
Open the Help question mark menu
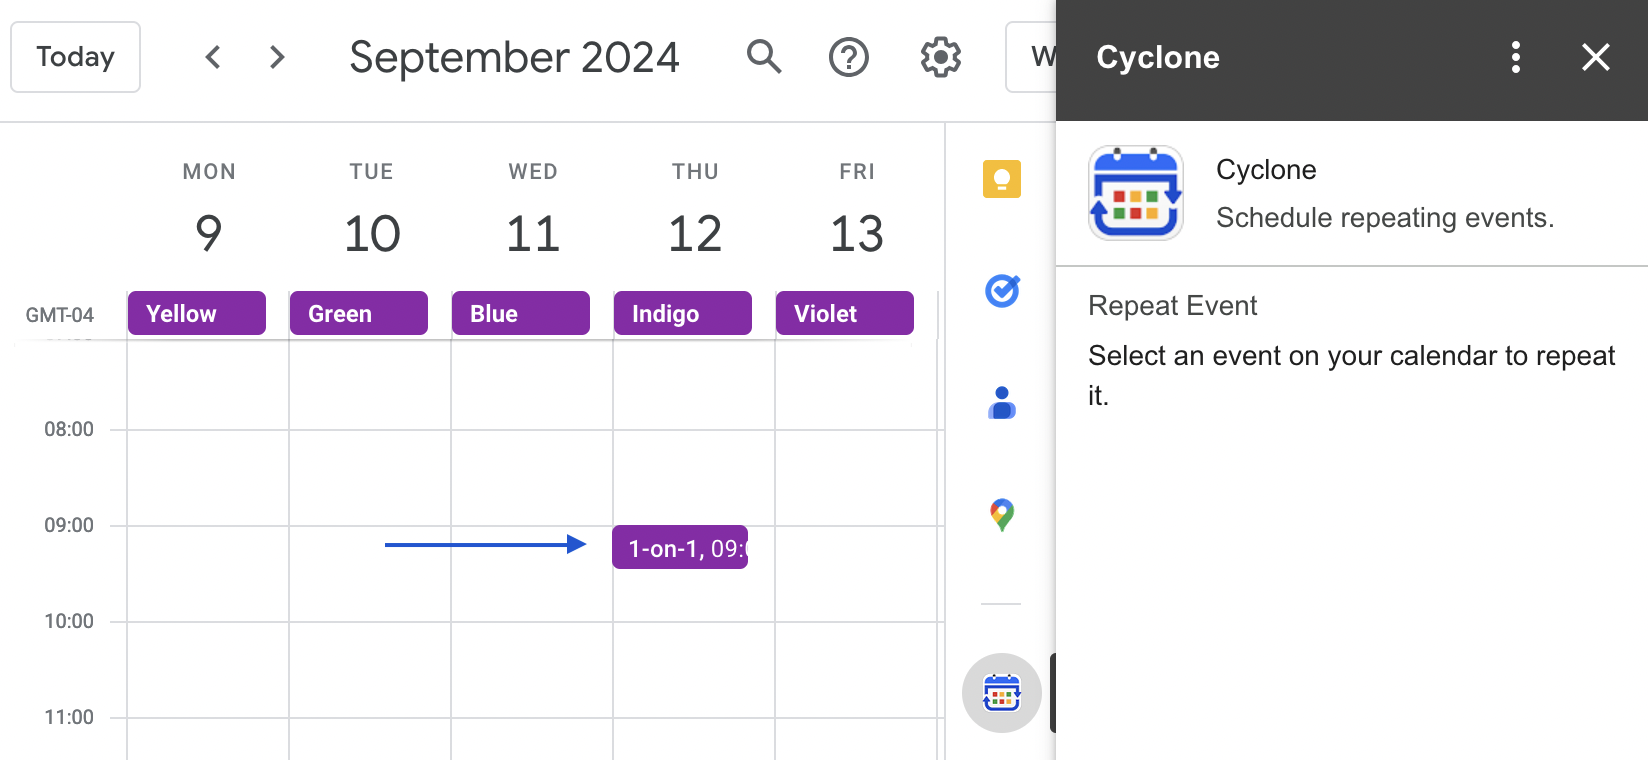coord(849,57)
